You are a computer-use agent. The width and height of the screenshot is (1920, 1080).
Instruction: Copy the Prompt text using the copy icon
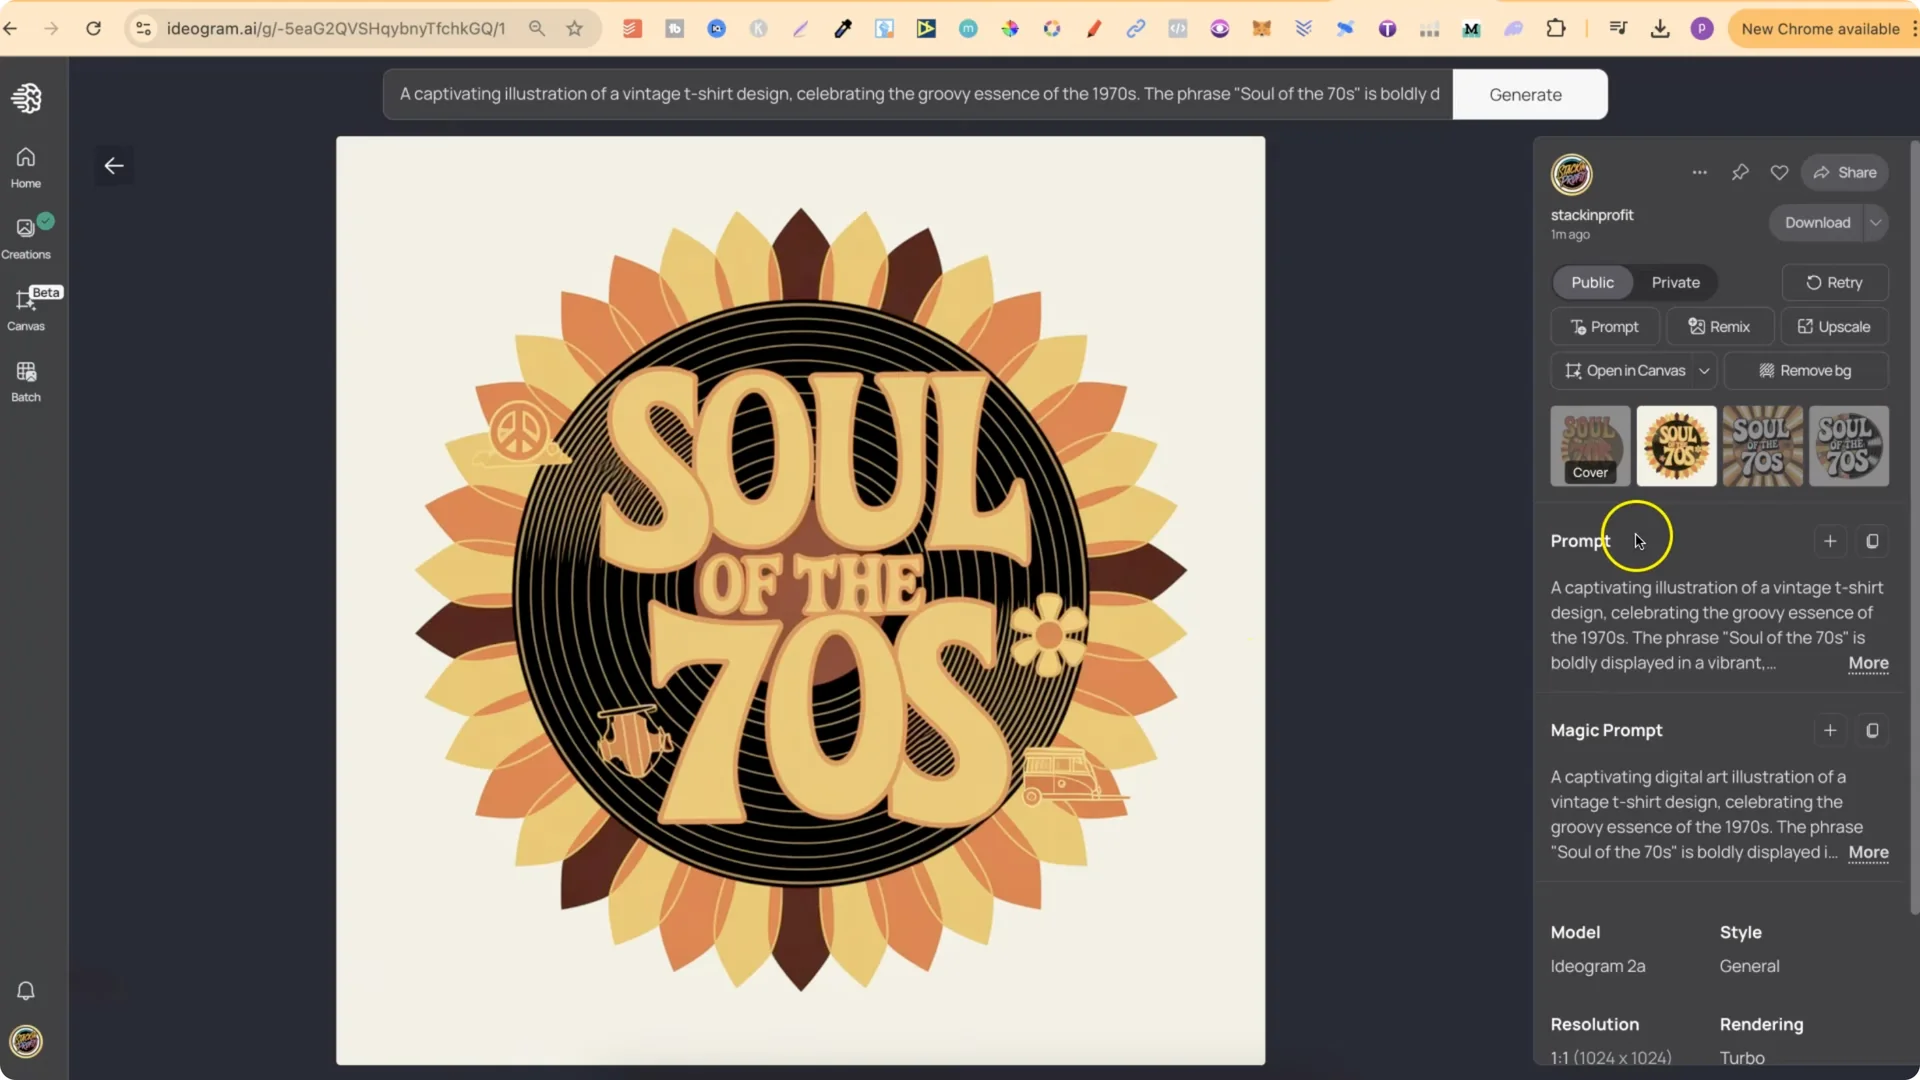pyautogui.click(x=1873, y=541)
